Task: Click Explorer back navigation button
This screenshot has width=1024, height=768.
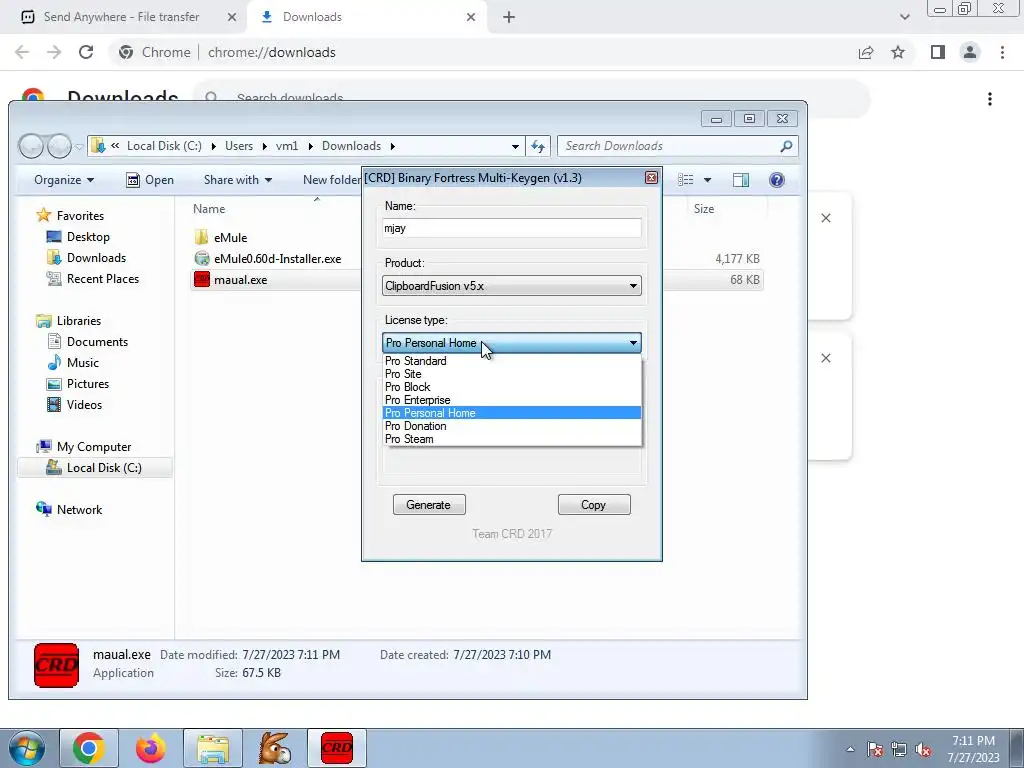Action: [31, 146]
